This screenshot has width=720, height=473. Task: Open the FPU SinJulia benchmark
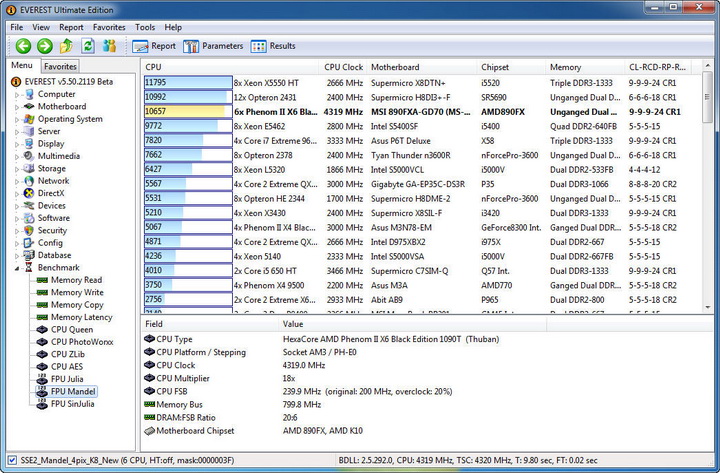coord(73,404)
